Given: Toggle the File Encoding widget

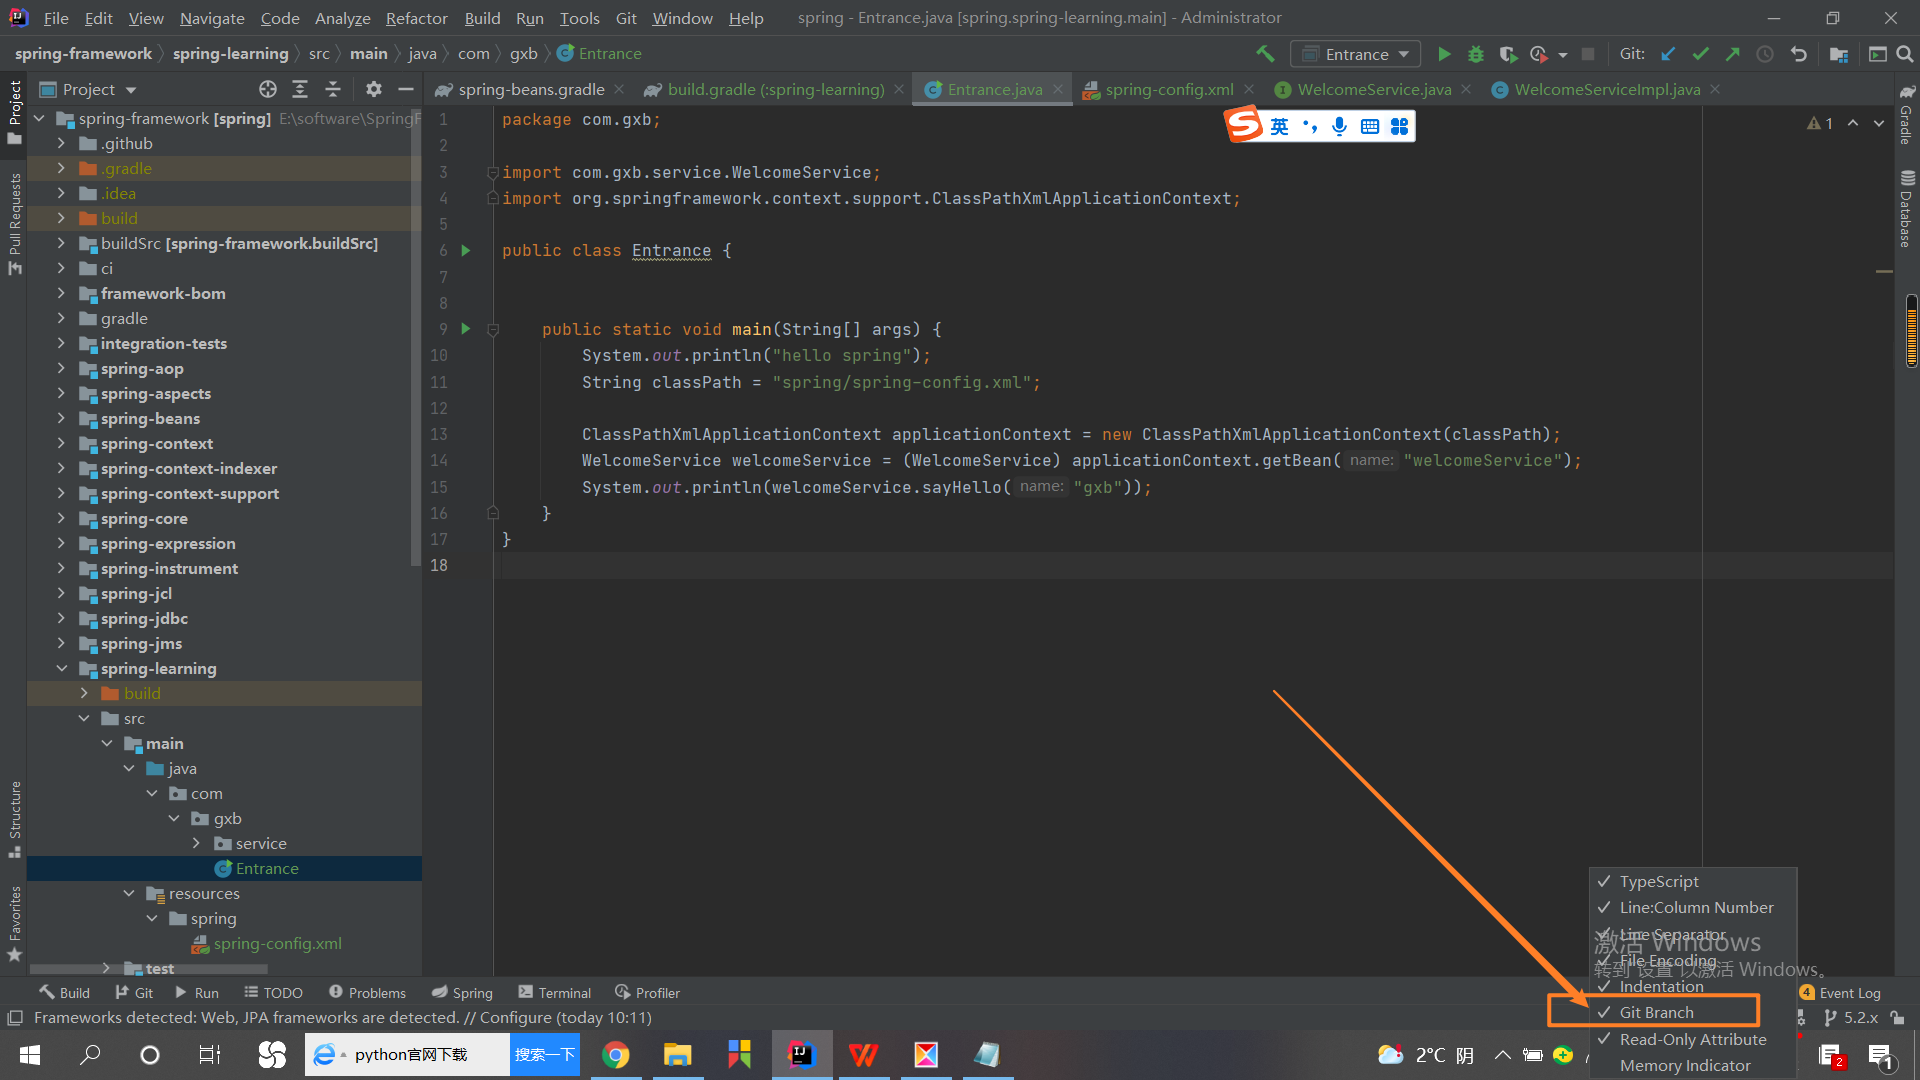Looking at the screenshot, I should (x=1693, y=960).
